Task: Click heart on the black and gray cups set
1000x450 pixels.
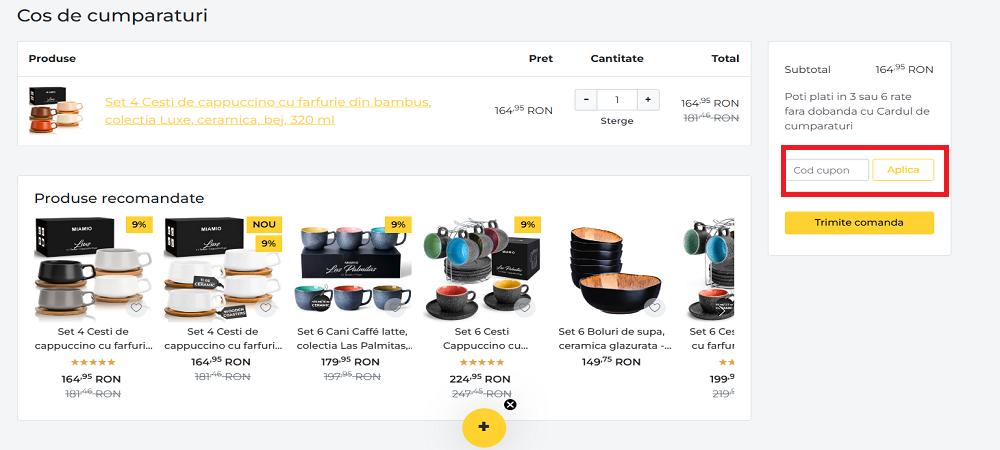Action: pos(137,307)
